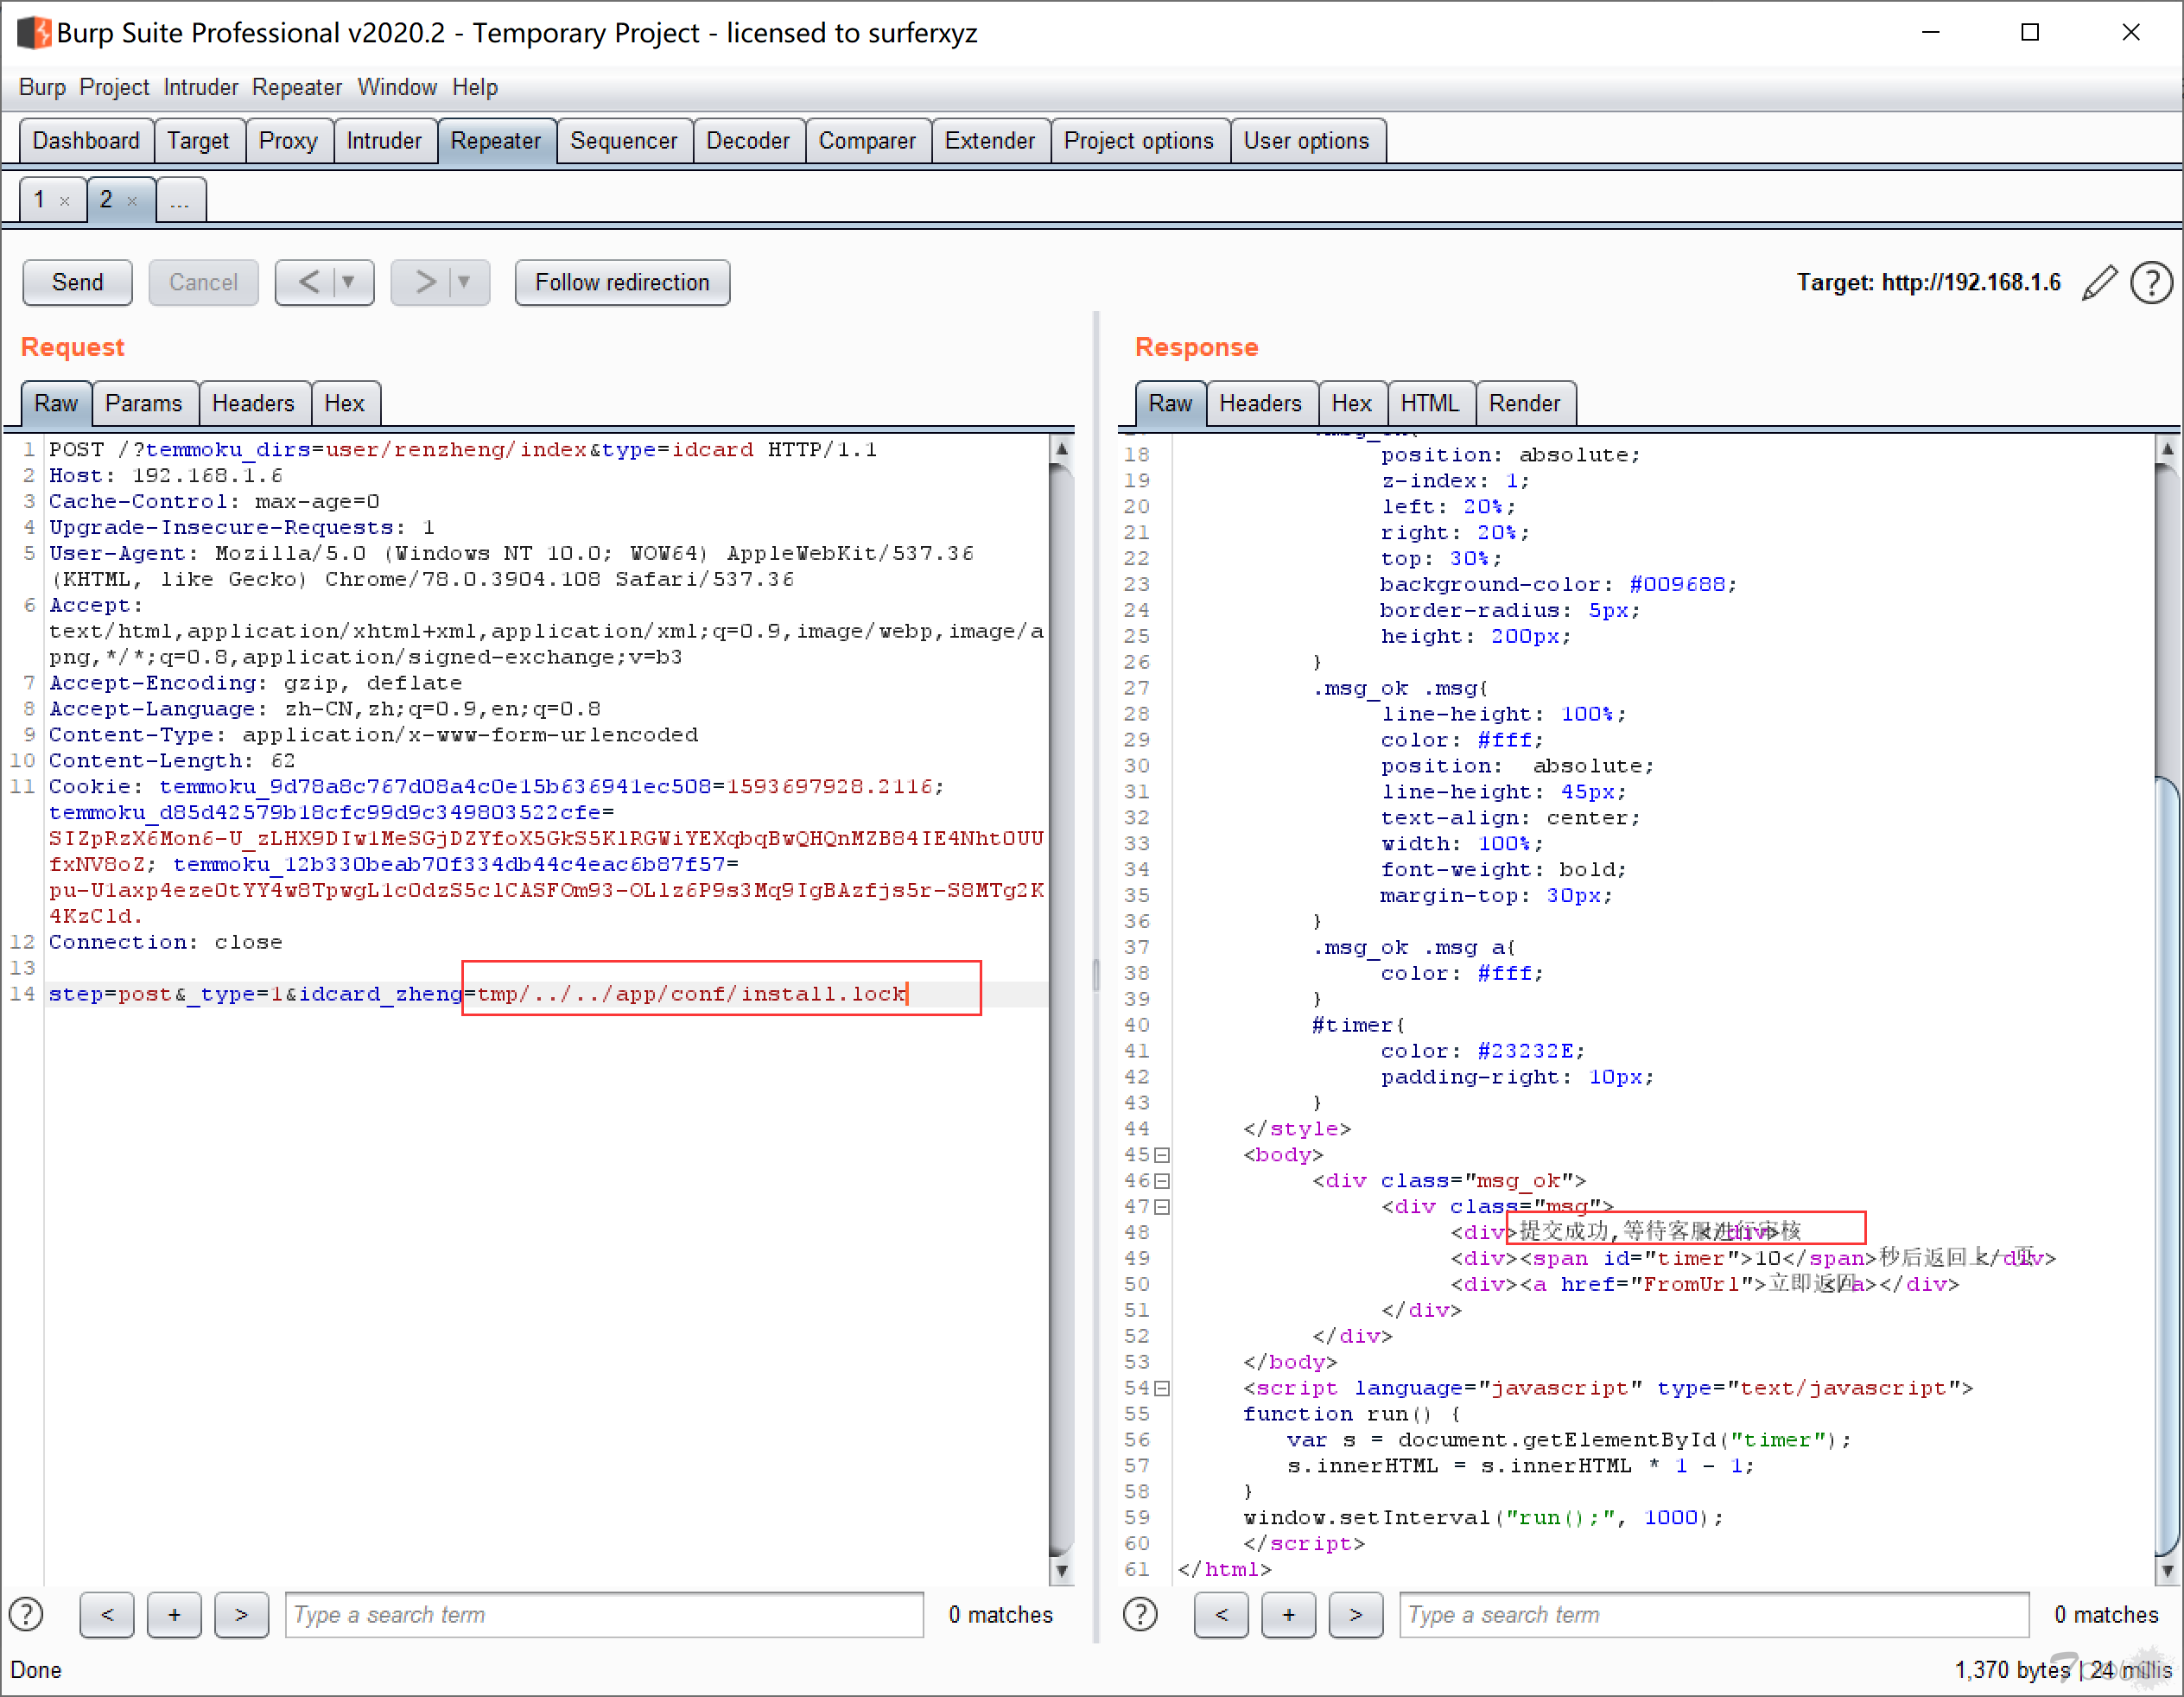This screenshot has width=2184, height=1697.
Task: Open the history back dropdown arrow
Action: (349, 283)
